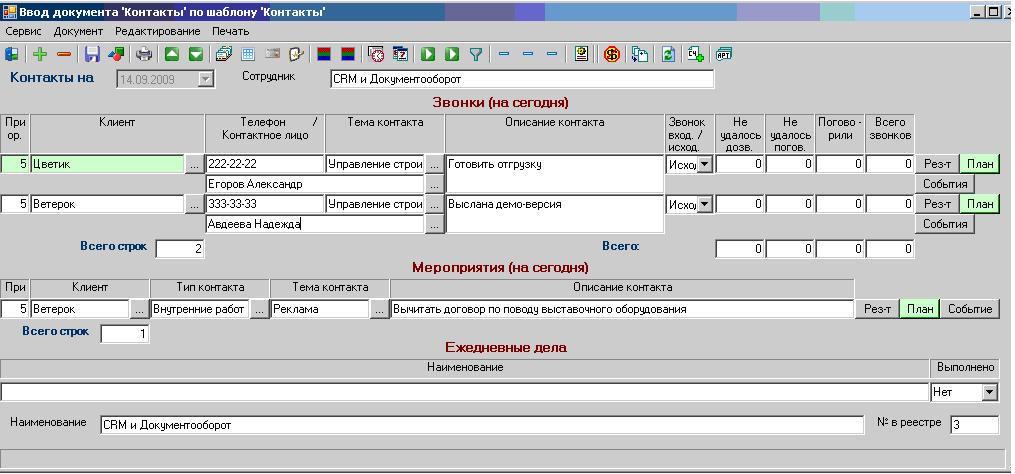Expand the Выполнено dropdown showing Нет
This screenshot has height=474, width=1015.
(989, 392)
